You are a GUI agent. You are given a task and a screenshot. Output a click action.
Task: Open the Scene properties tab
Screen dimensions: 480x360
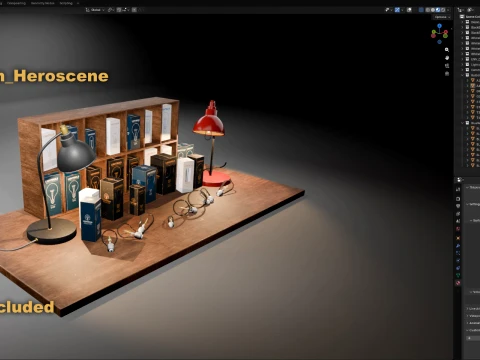point(458,221)
